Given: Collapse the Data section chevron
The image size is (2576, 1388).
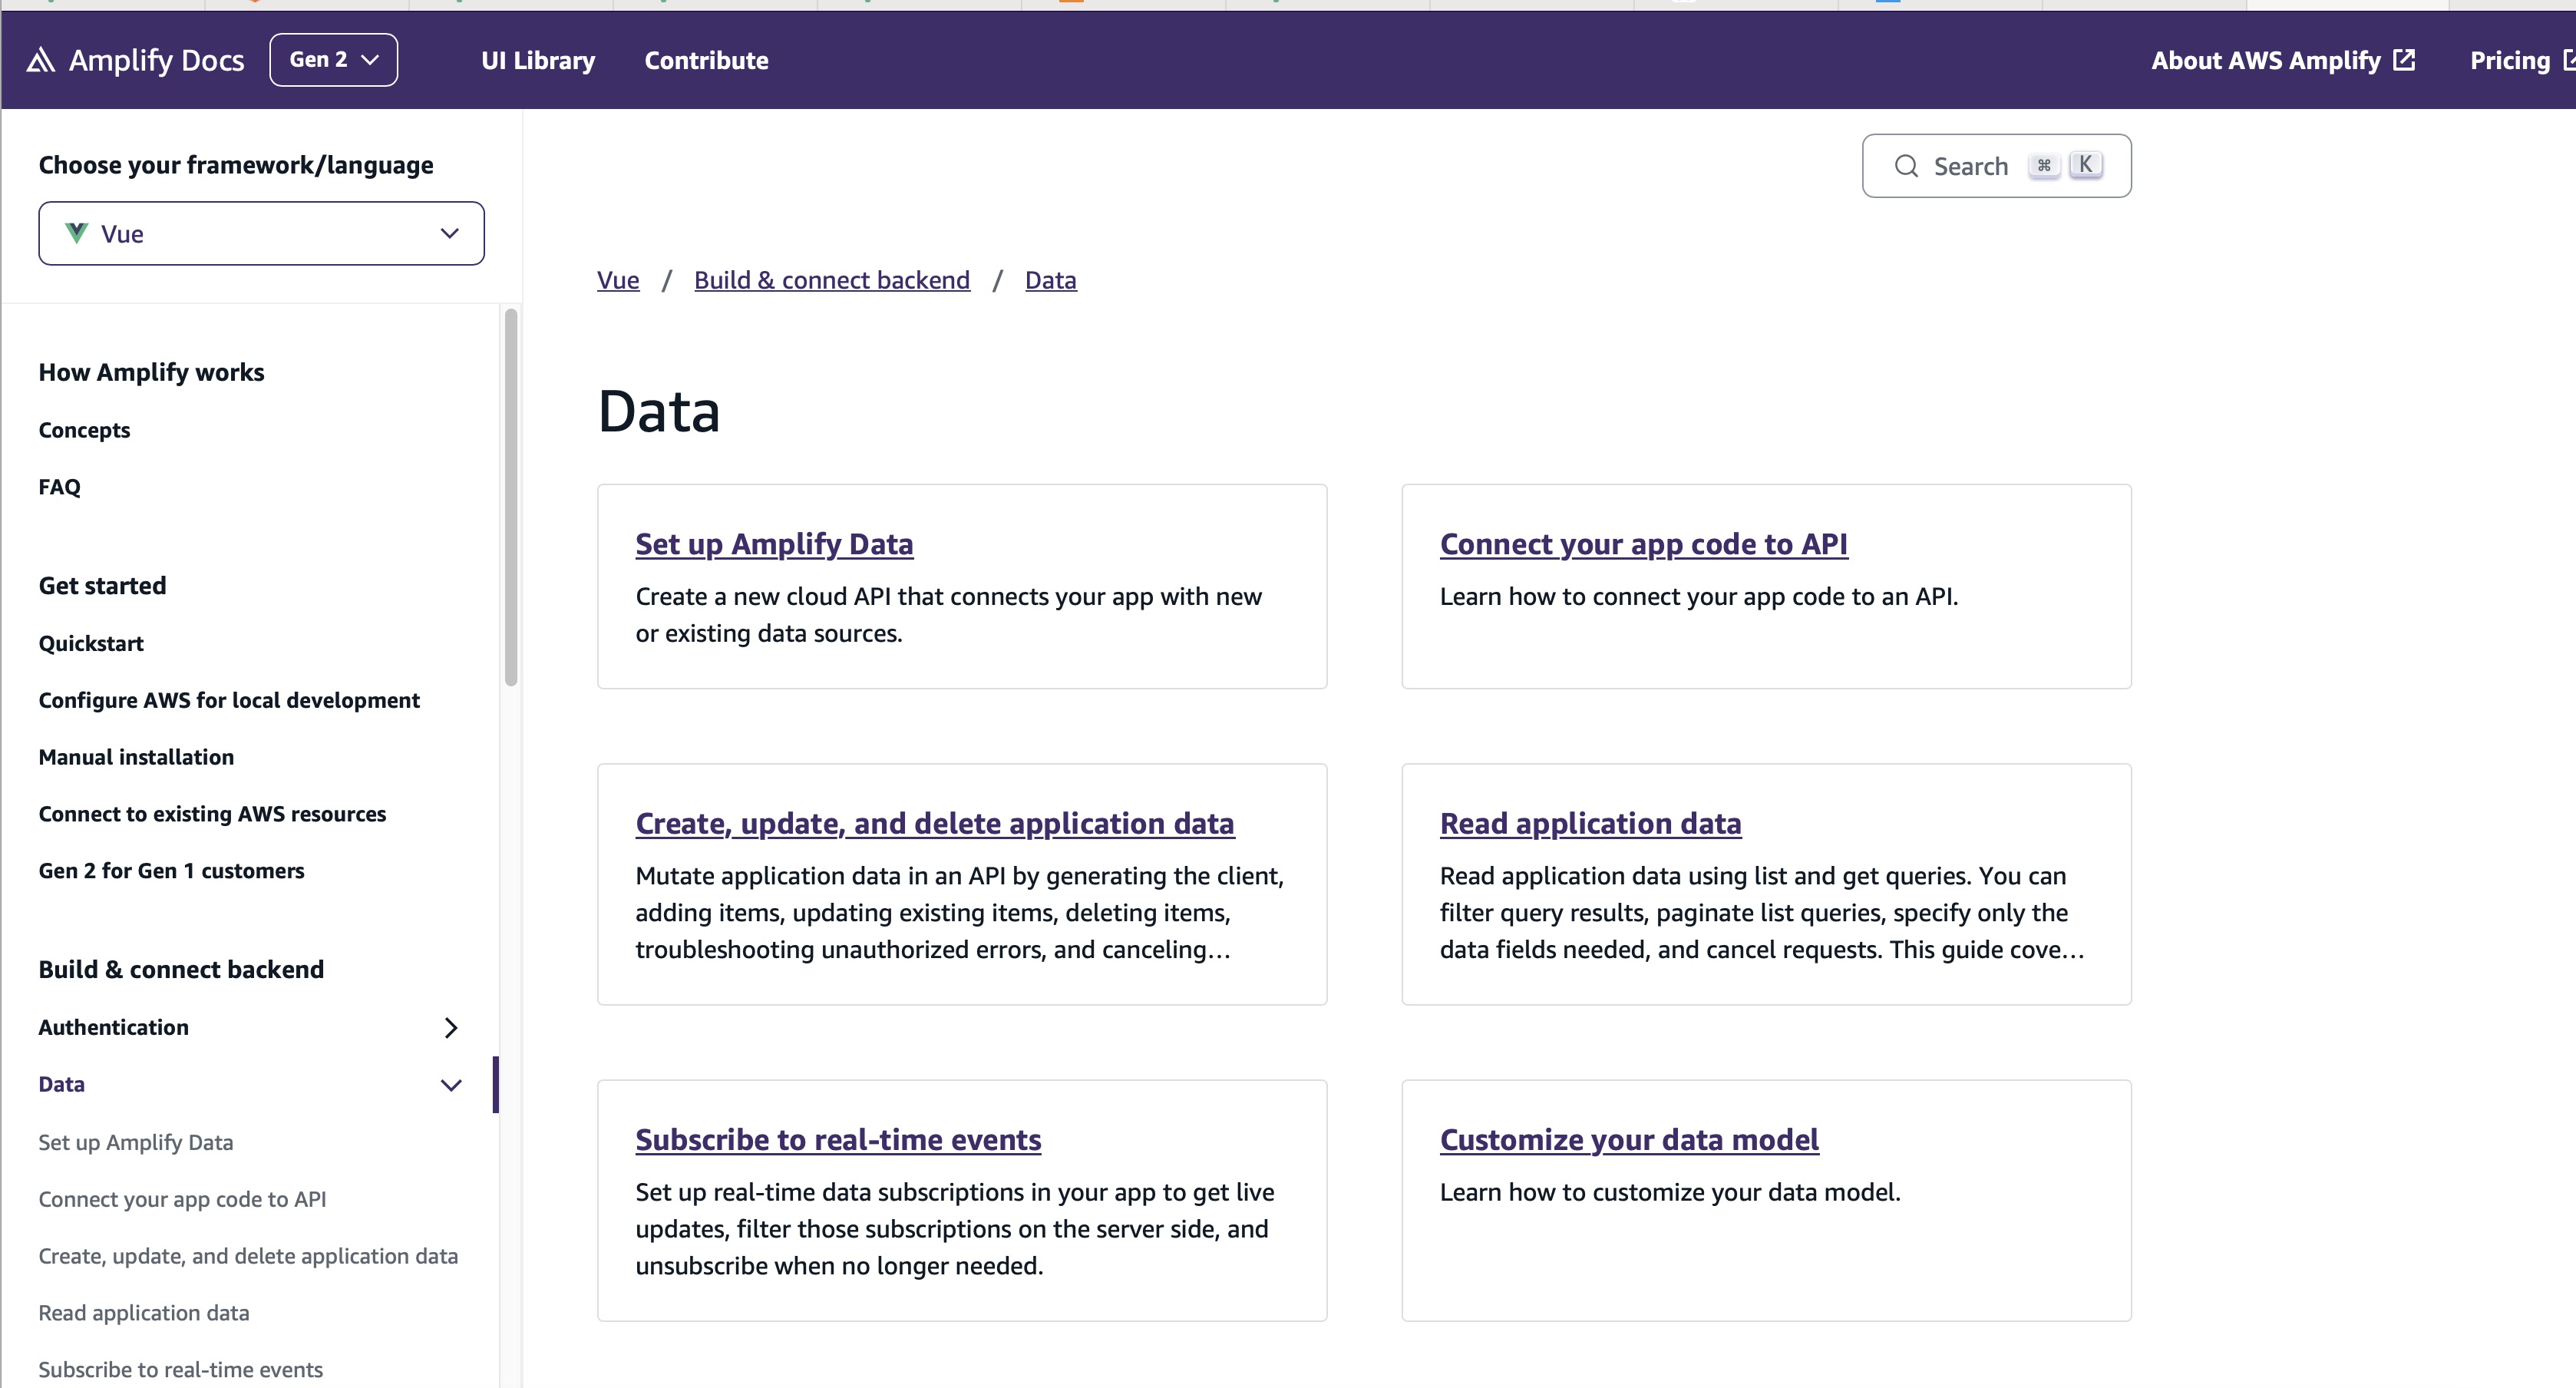Looking at the screenshot, I should click(x=451, y=1085).
